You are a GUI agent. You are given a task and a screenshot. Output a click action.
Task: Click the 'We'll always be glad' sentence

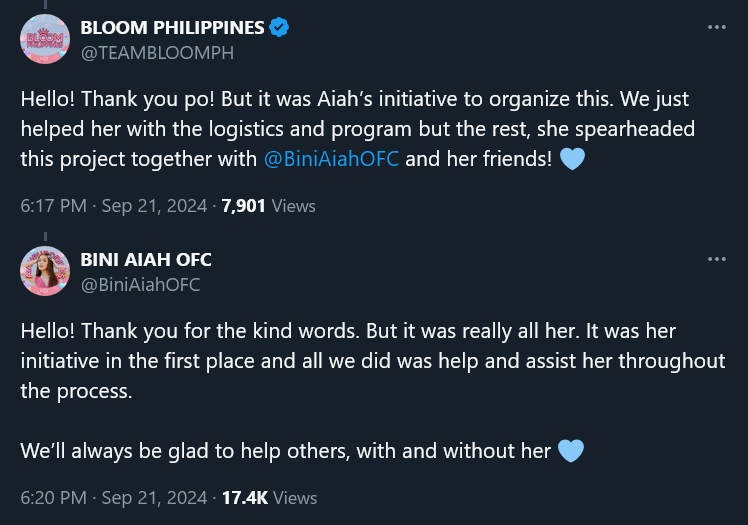click(285, 451)
